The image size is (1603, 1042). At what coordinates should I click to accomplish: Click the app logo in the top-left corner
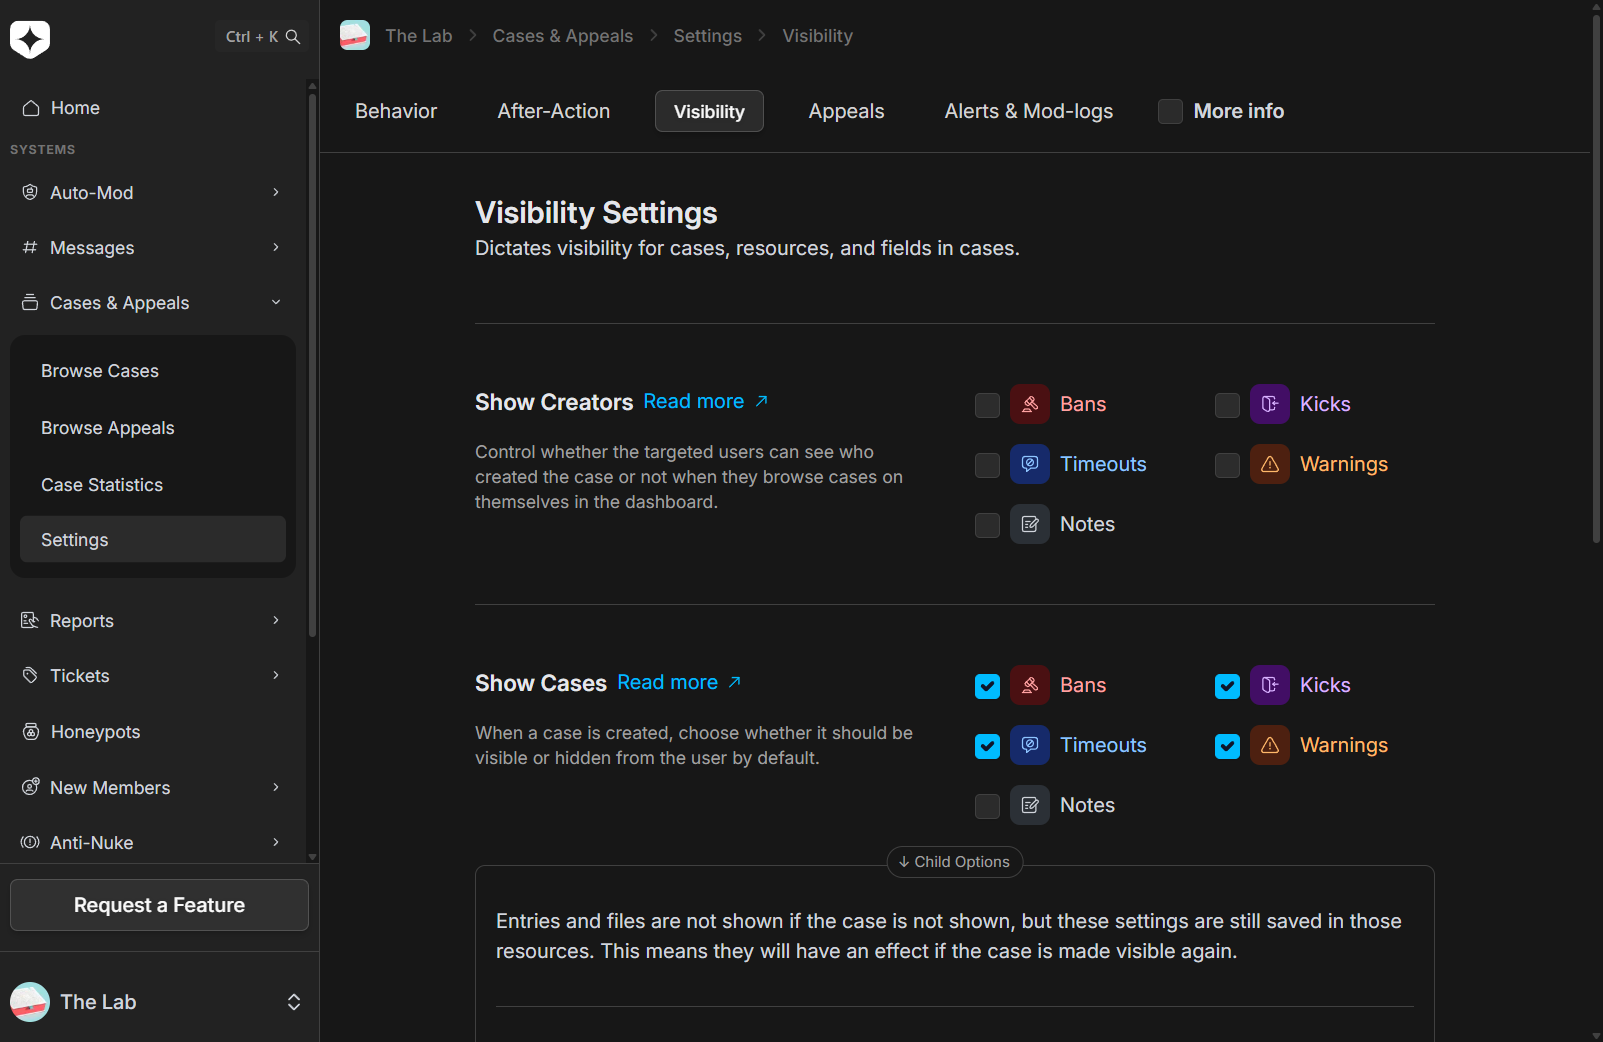pyautogui.click(x=30, y=39)
